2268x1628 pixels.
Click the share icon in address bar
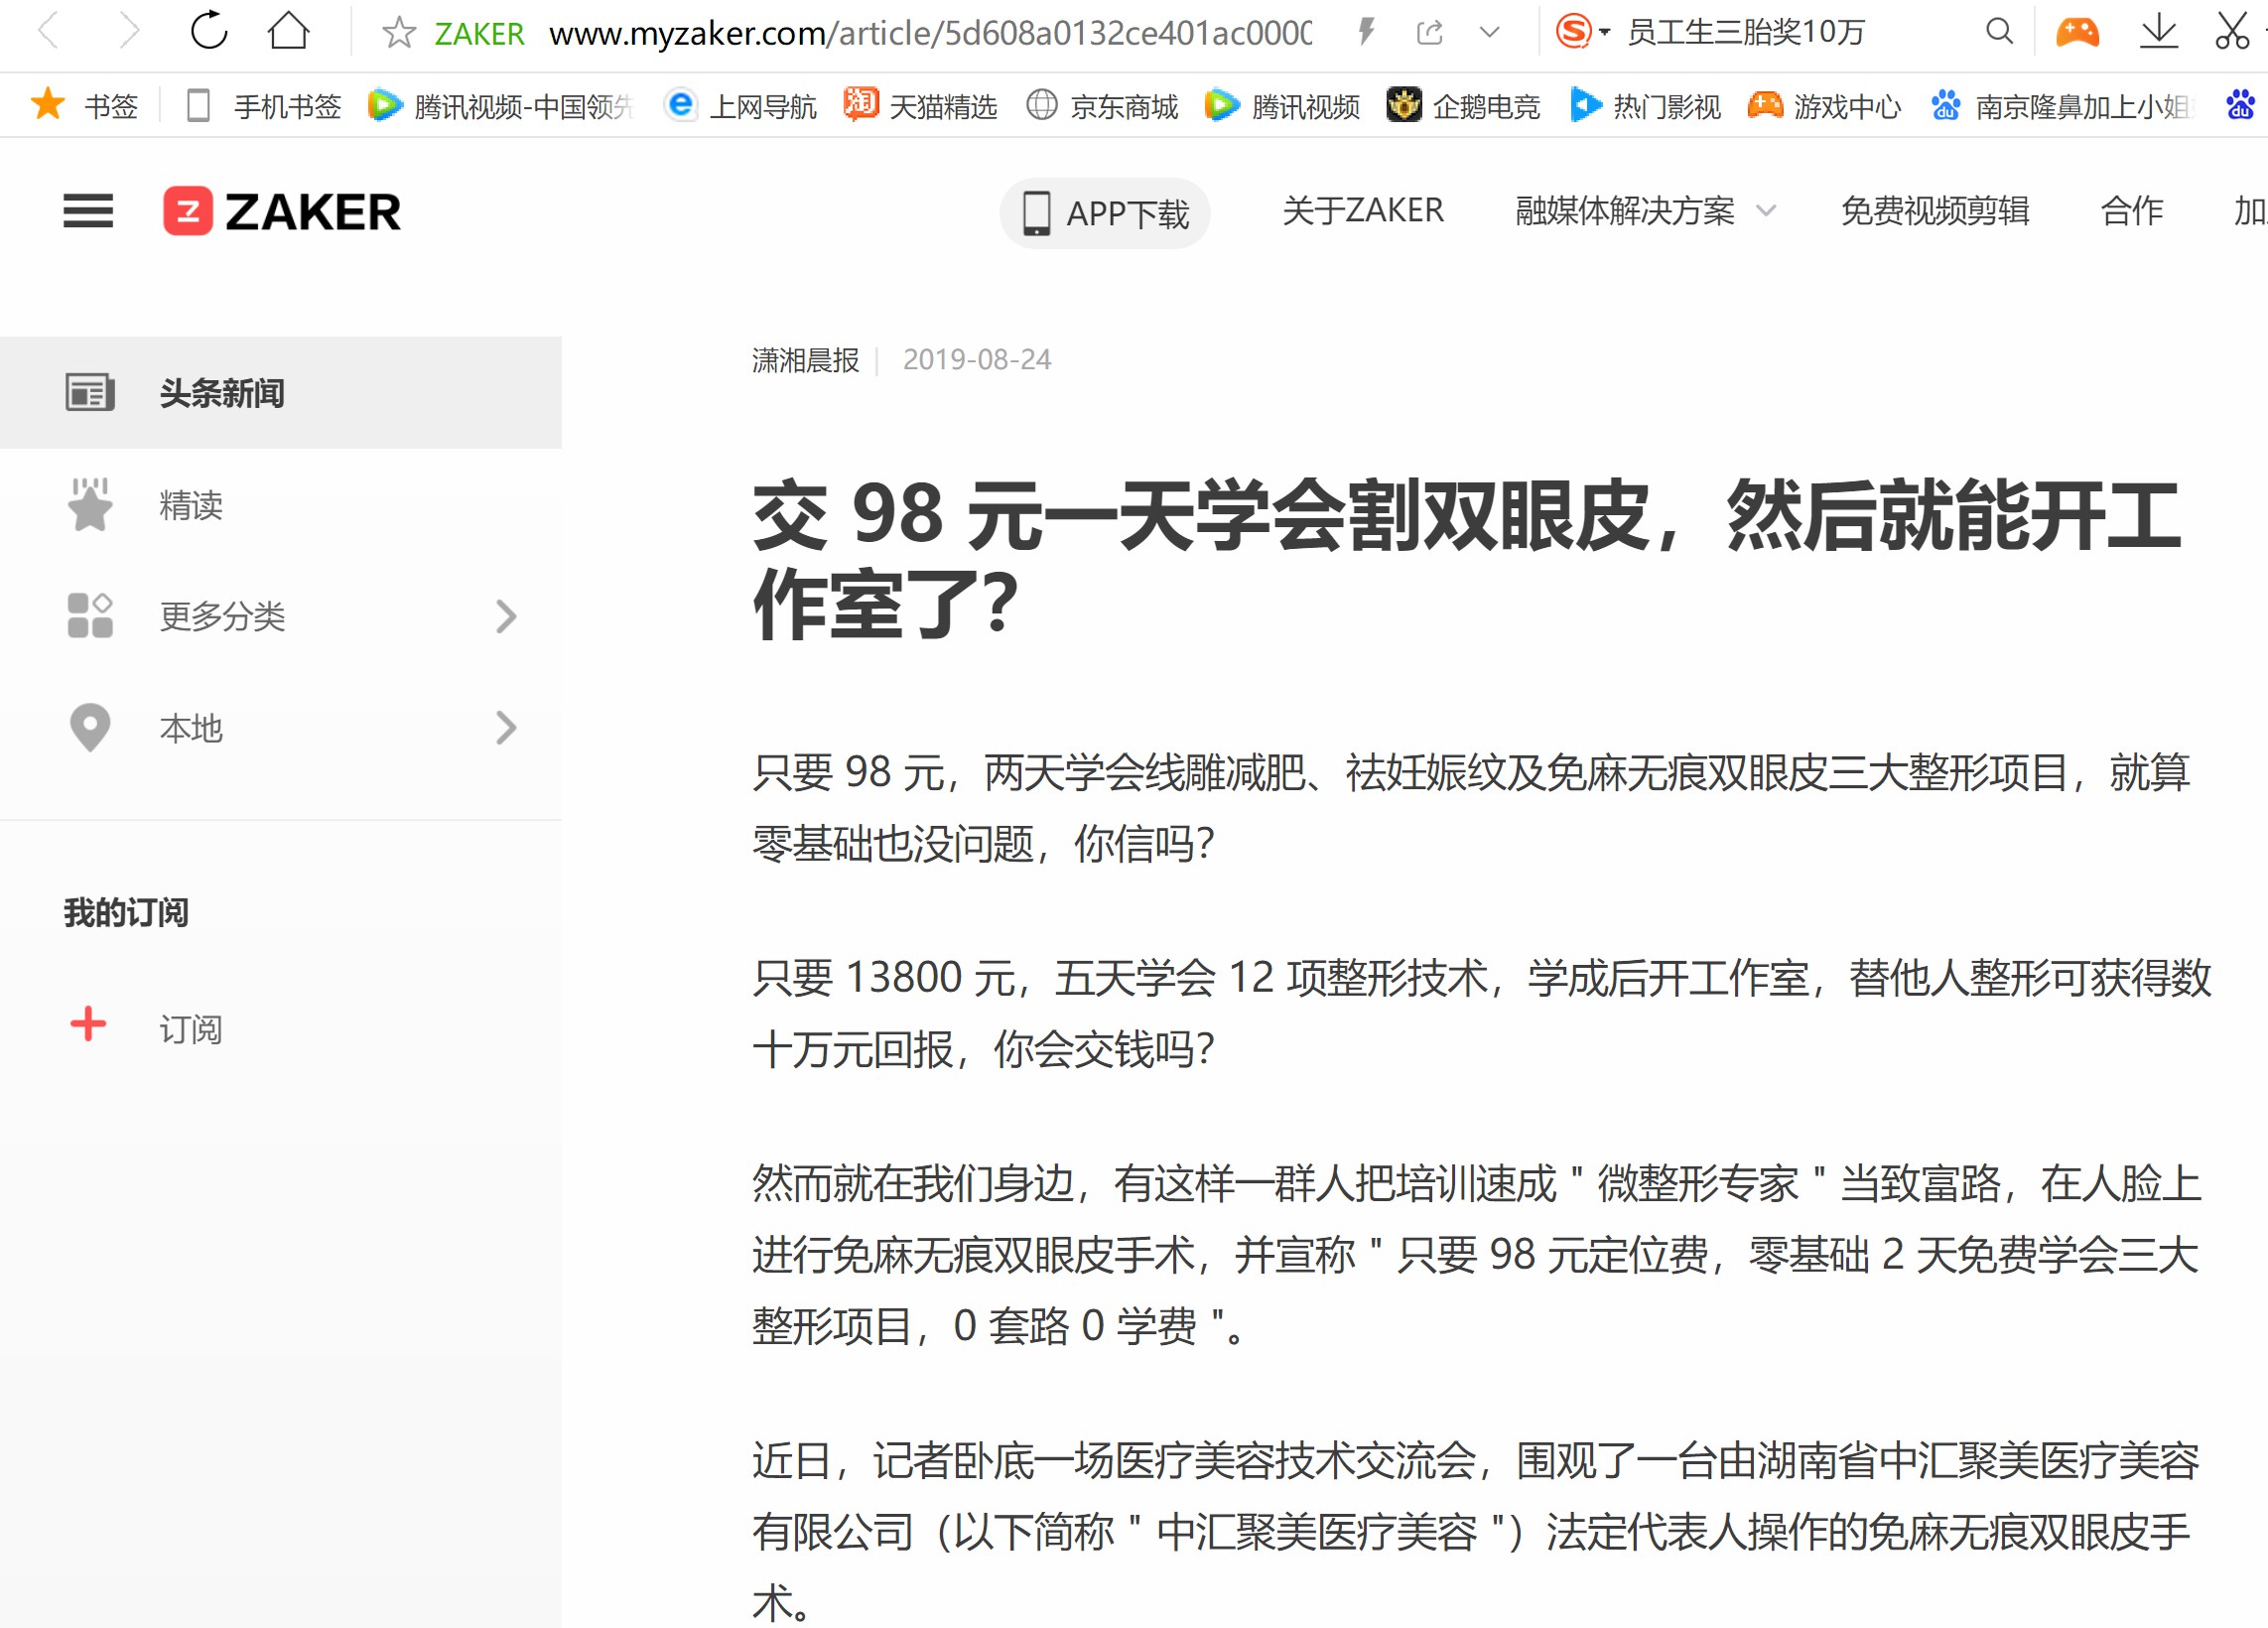(x=1430, y=32)
